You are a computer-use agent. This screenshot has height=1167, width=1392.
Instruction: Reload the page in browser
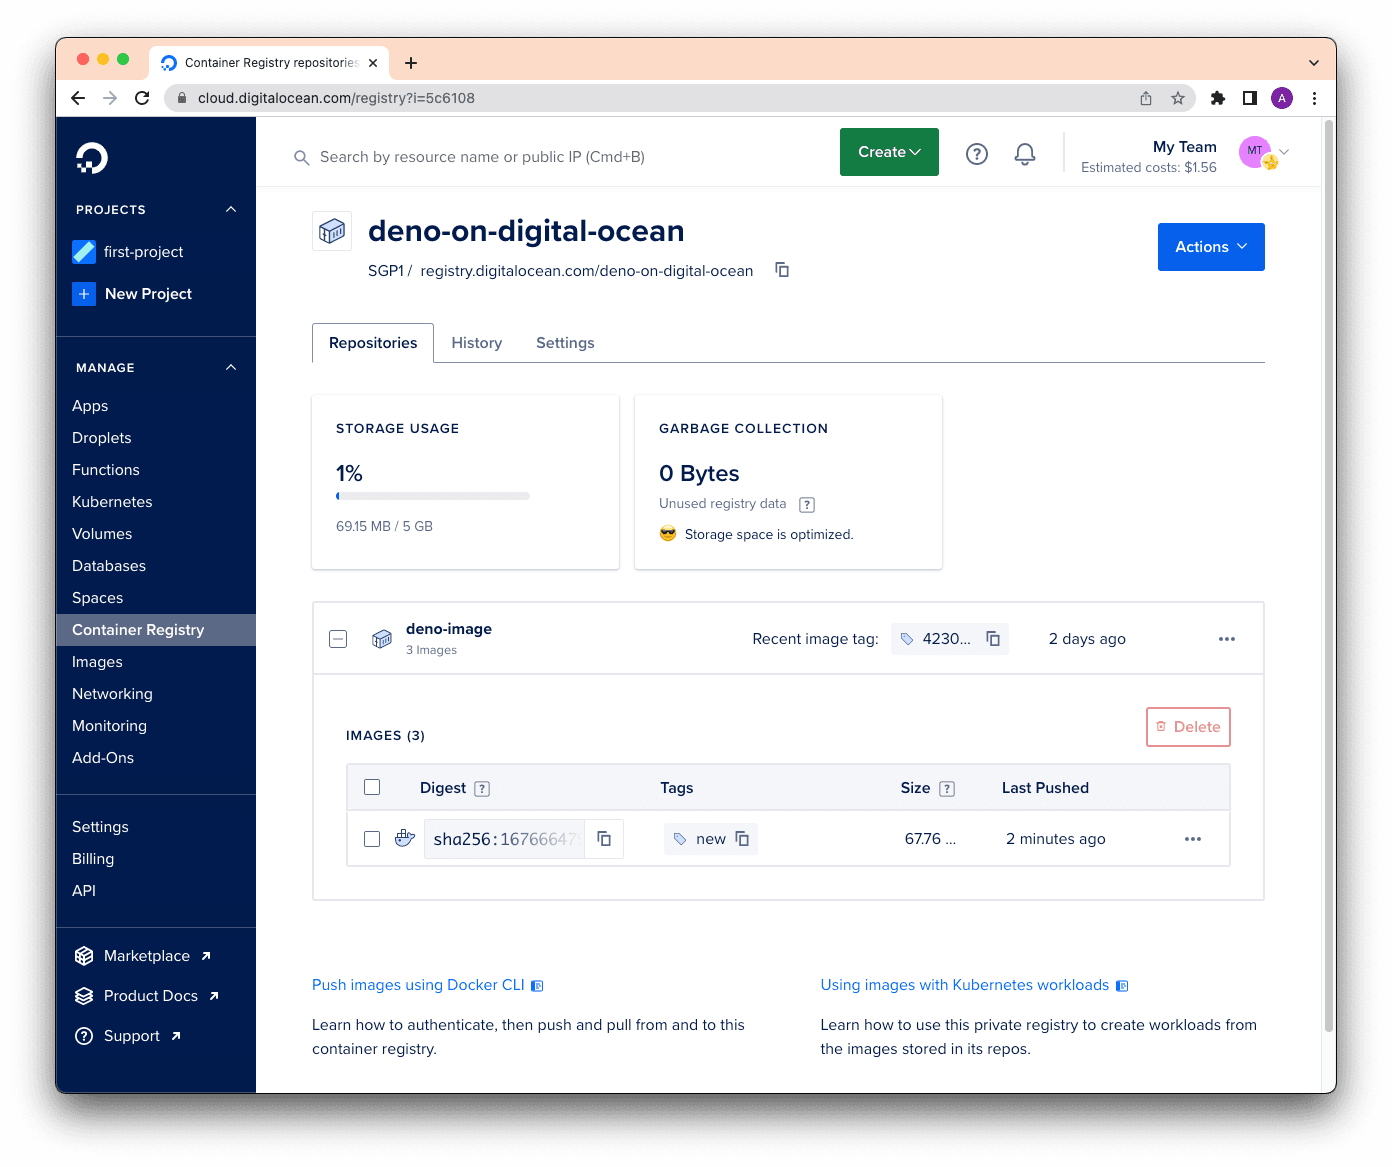[142, 98]
